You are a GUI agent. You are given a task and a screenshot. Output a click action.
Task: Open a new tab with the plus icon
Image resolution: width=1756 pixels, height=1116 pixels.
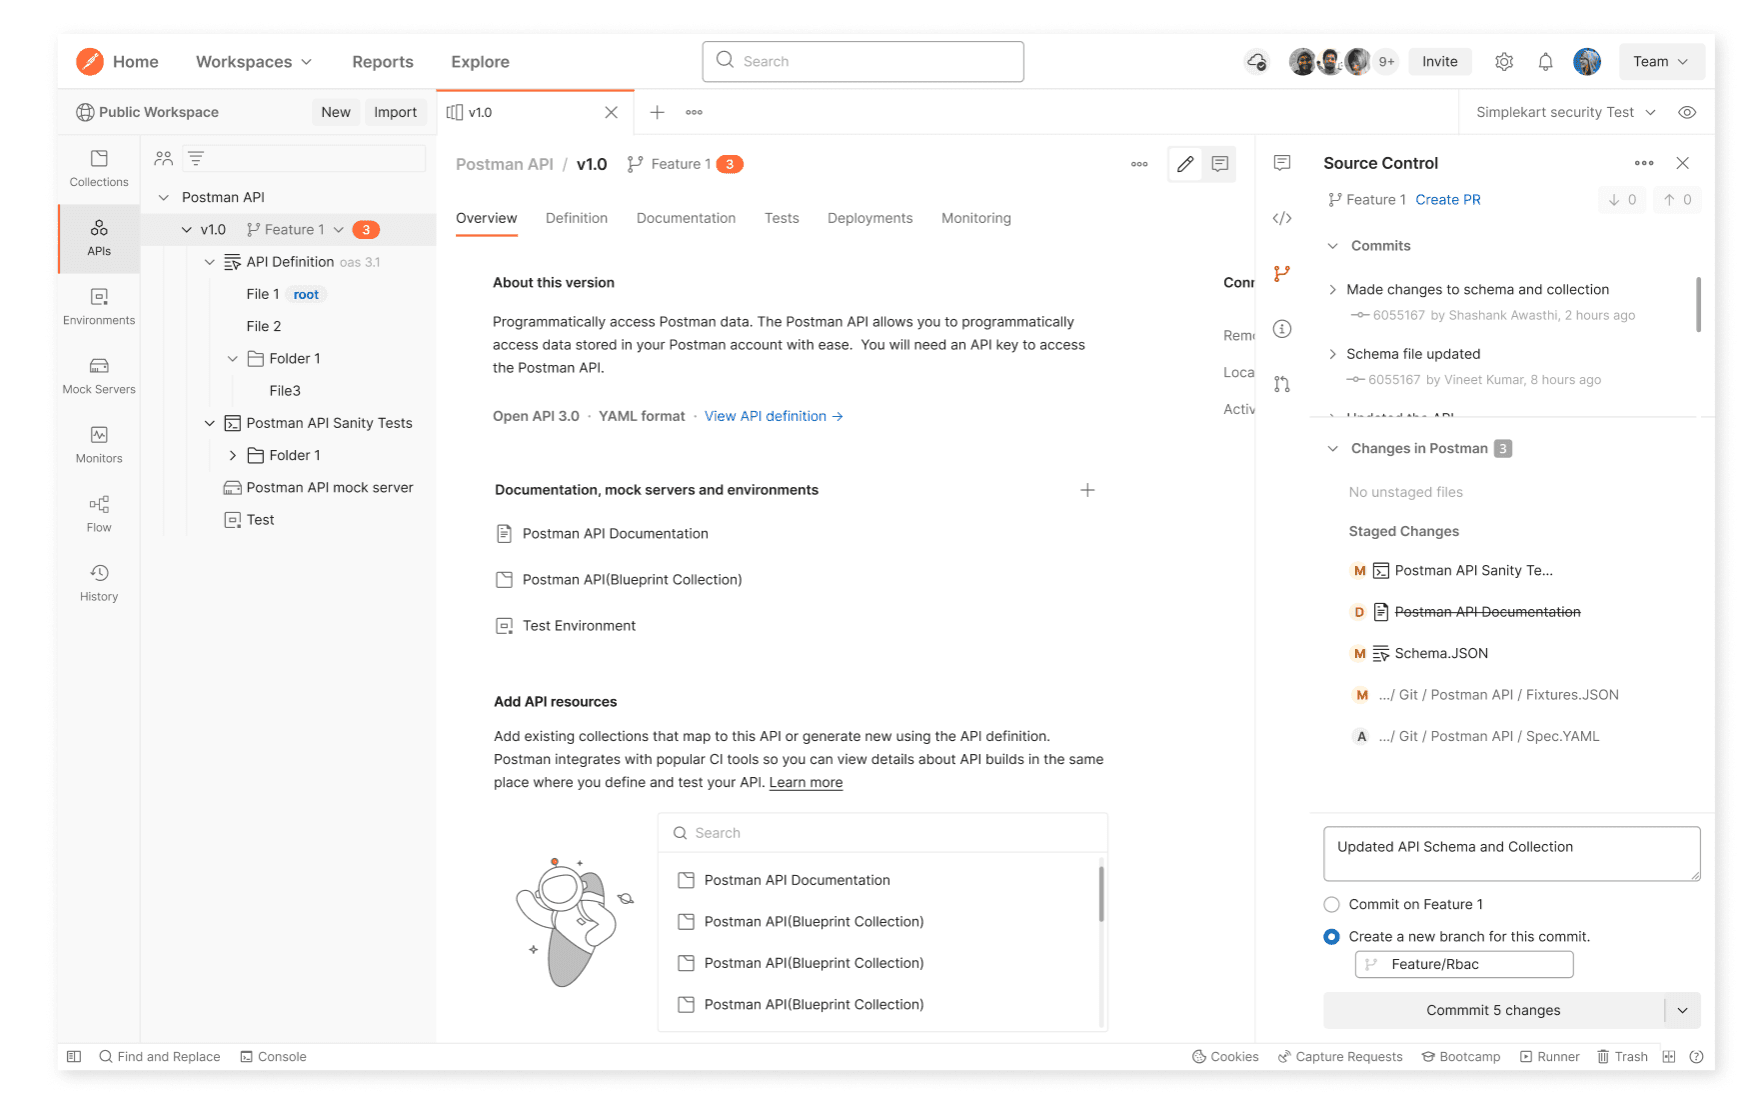pyautogui.click(x=657, y=112)
